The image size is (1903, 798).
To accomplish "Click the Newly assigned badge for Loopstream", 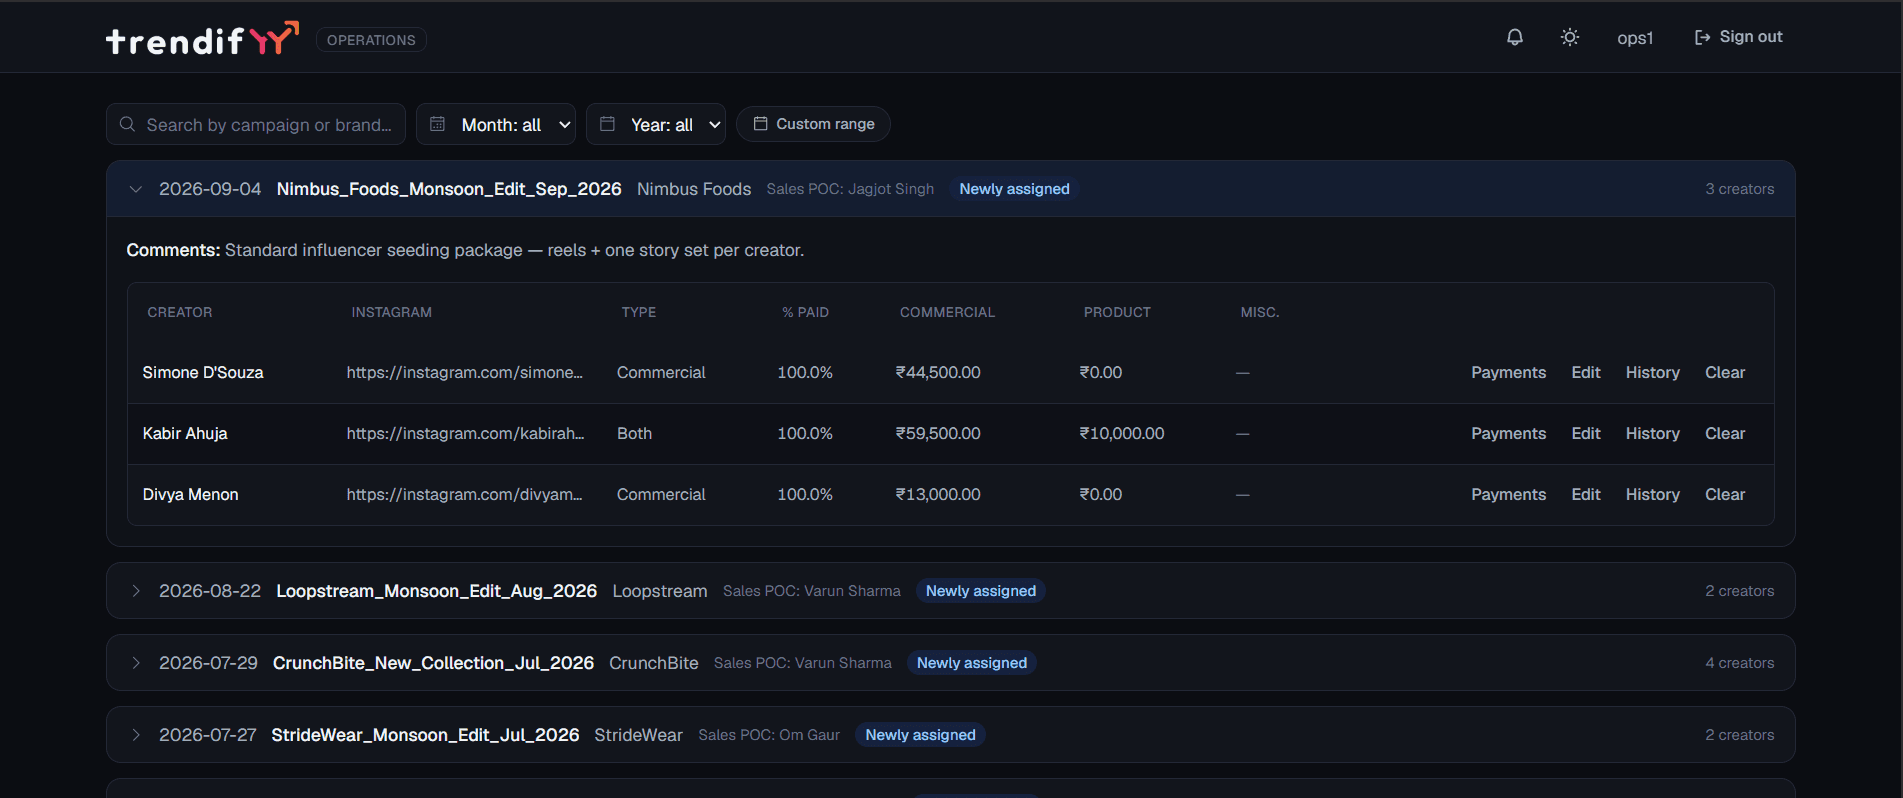I will pos(981,591).
